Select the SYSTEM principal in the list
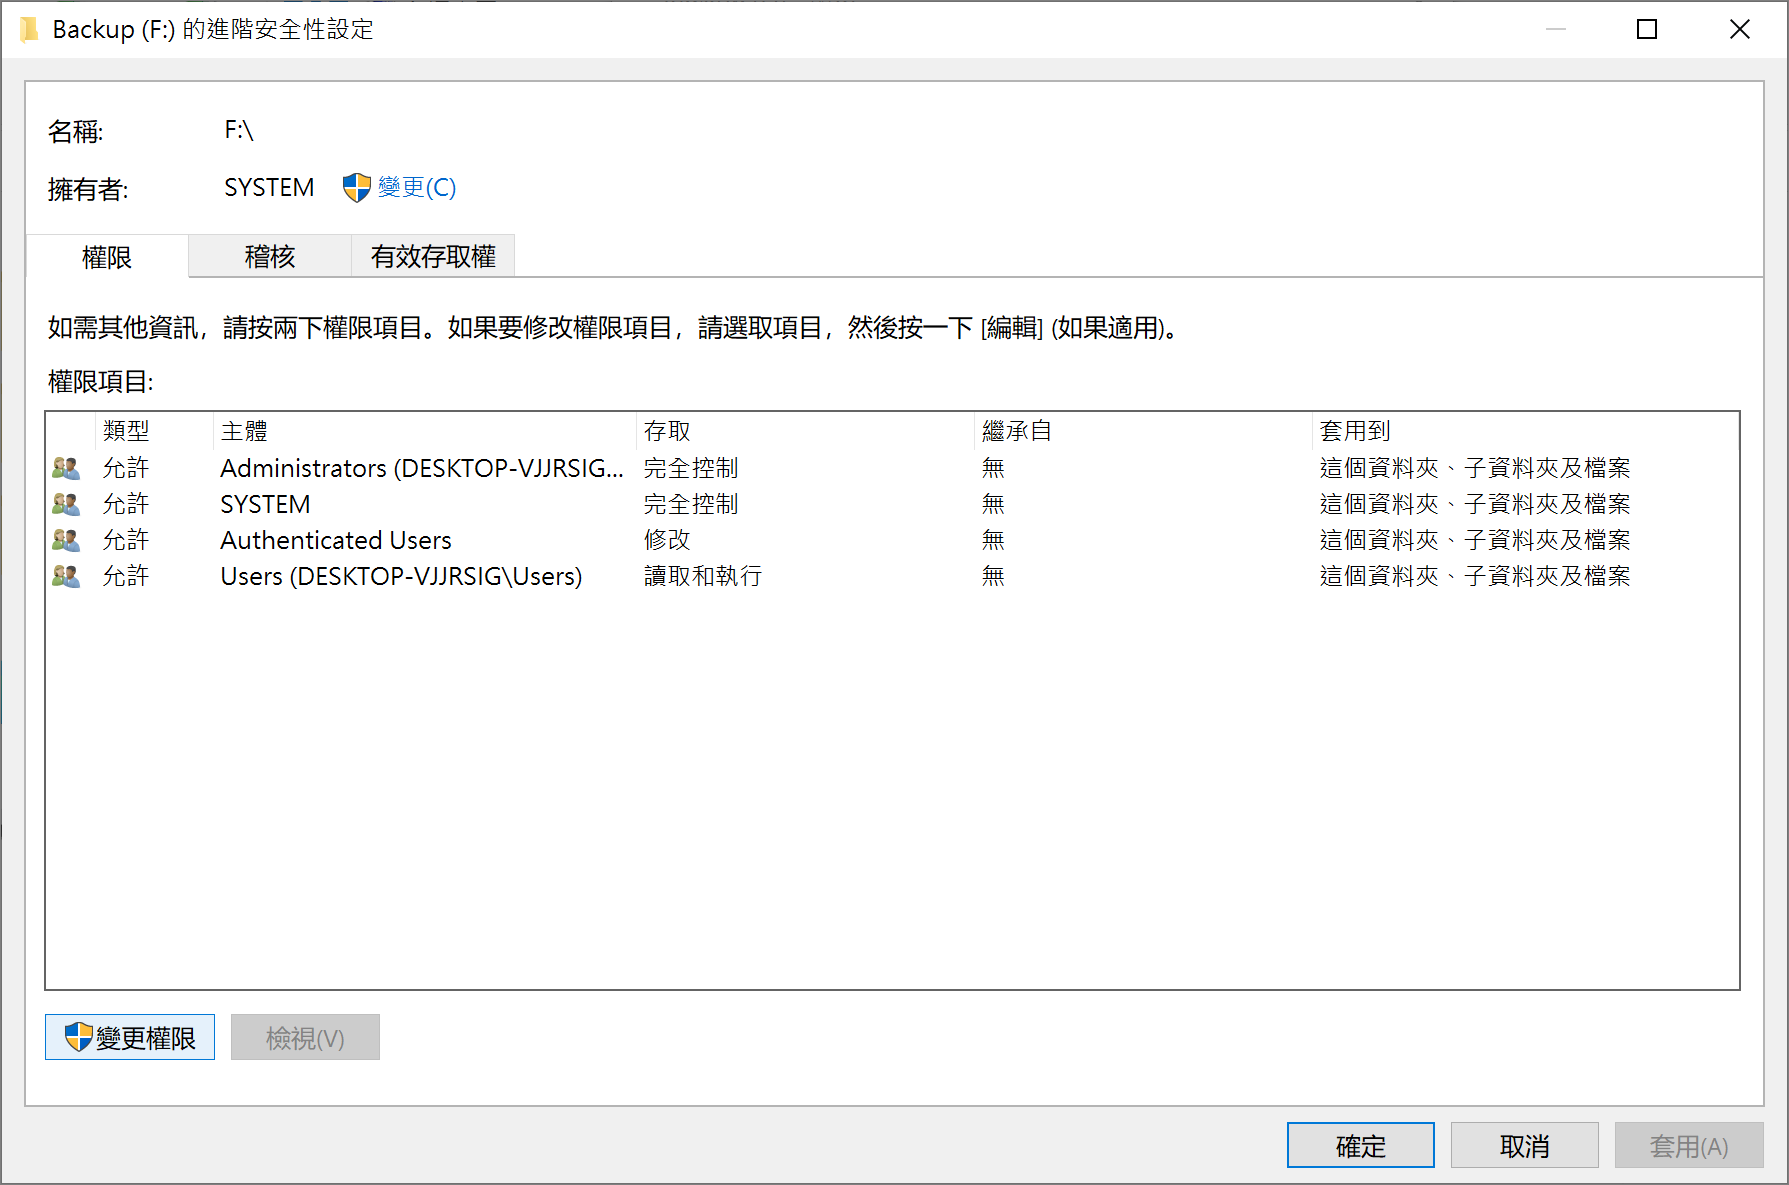Viewport: 1789px width, 1185px height. 265,504
